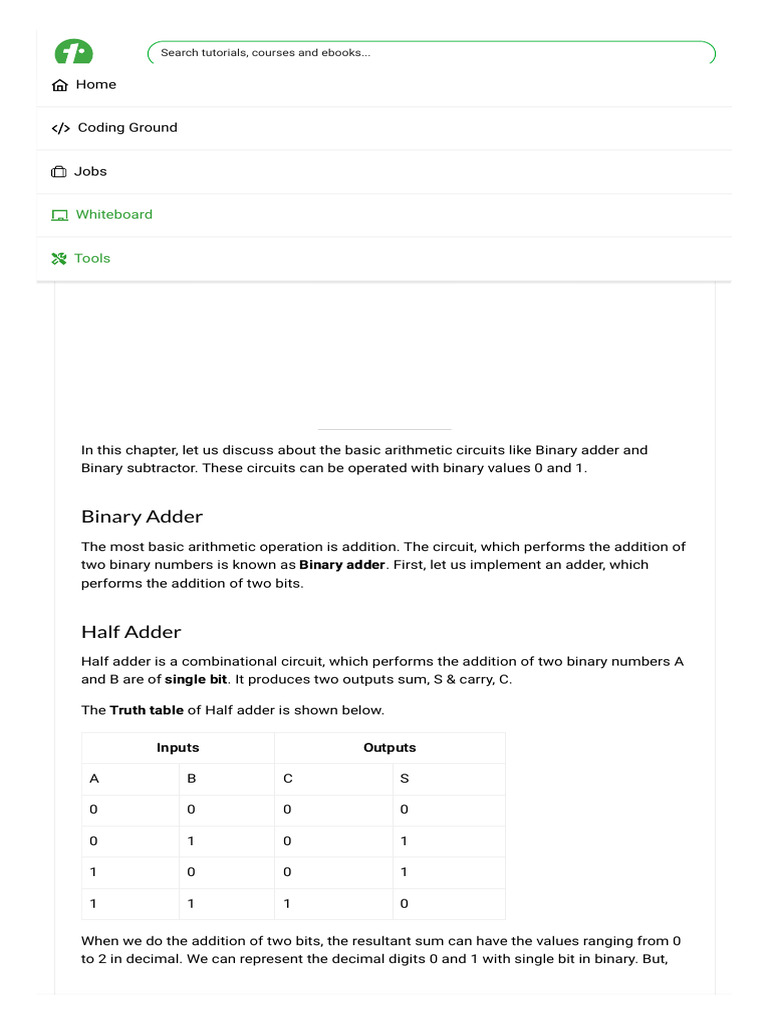
Task: Select the Inputs table header
Action: [x=178, y=748]
